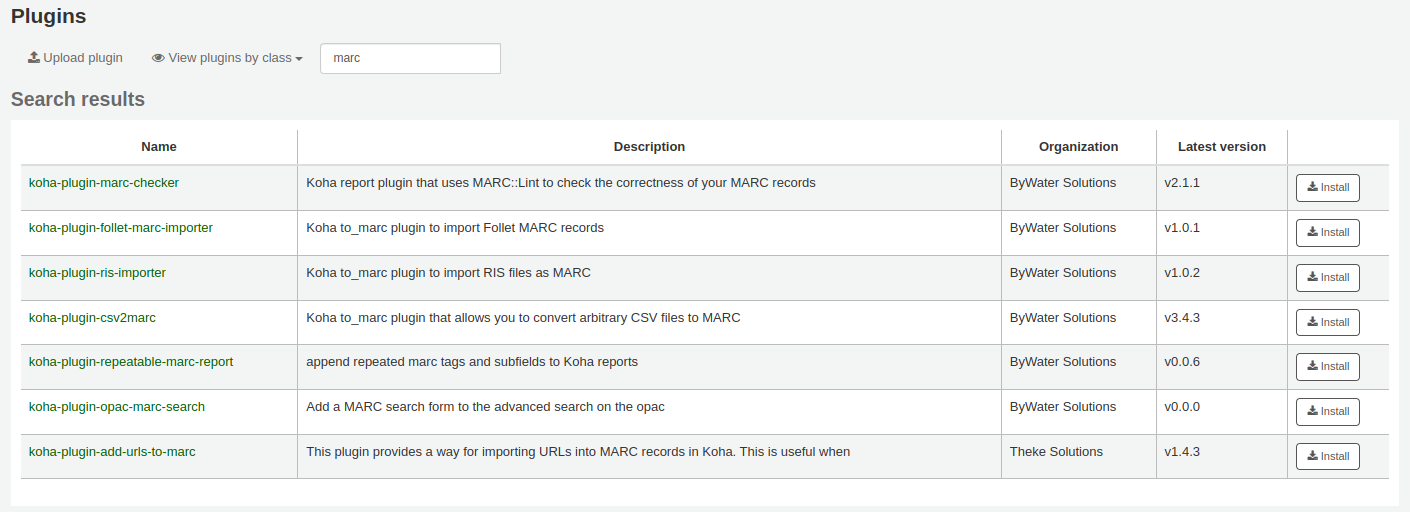Install the koha-plugin-opac-marc-search plugin
1410x512 pixels.
point(1327,412)
